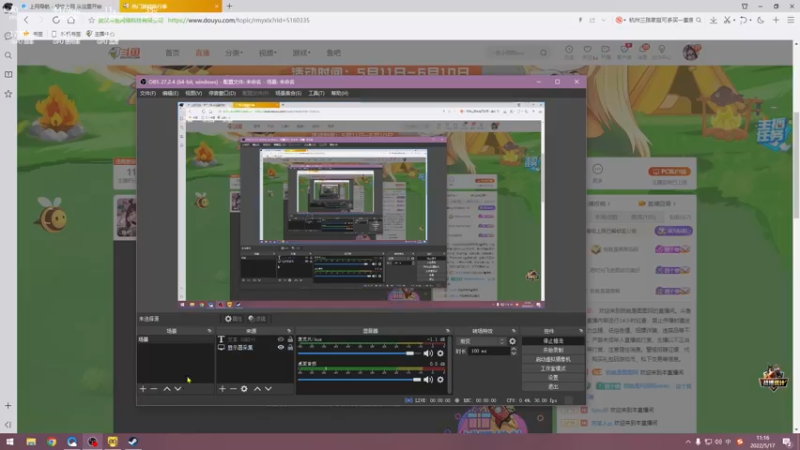The width and height of the screenshot is (800, 450).
Task: Select the scene entry in the scenes list
Action: (x=175, y=339)
